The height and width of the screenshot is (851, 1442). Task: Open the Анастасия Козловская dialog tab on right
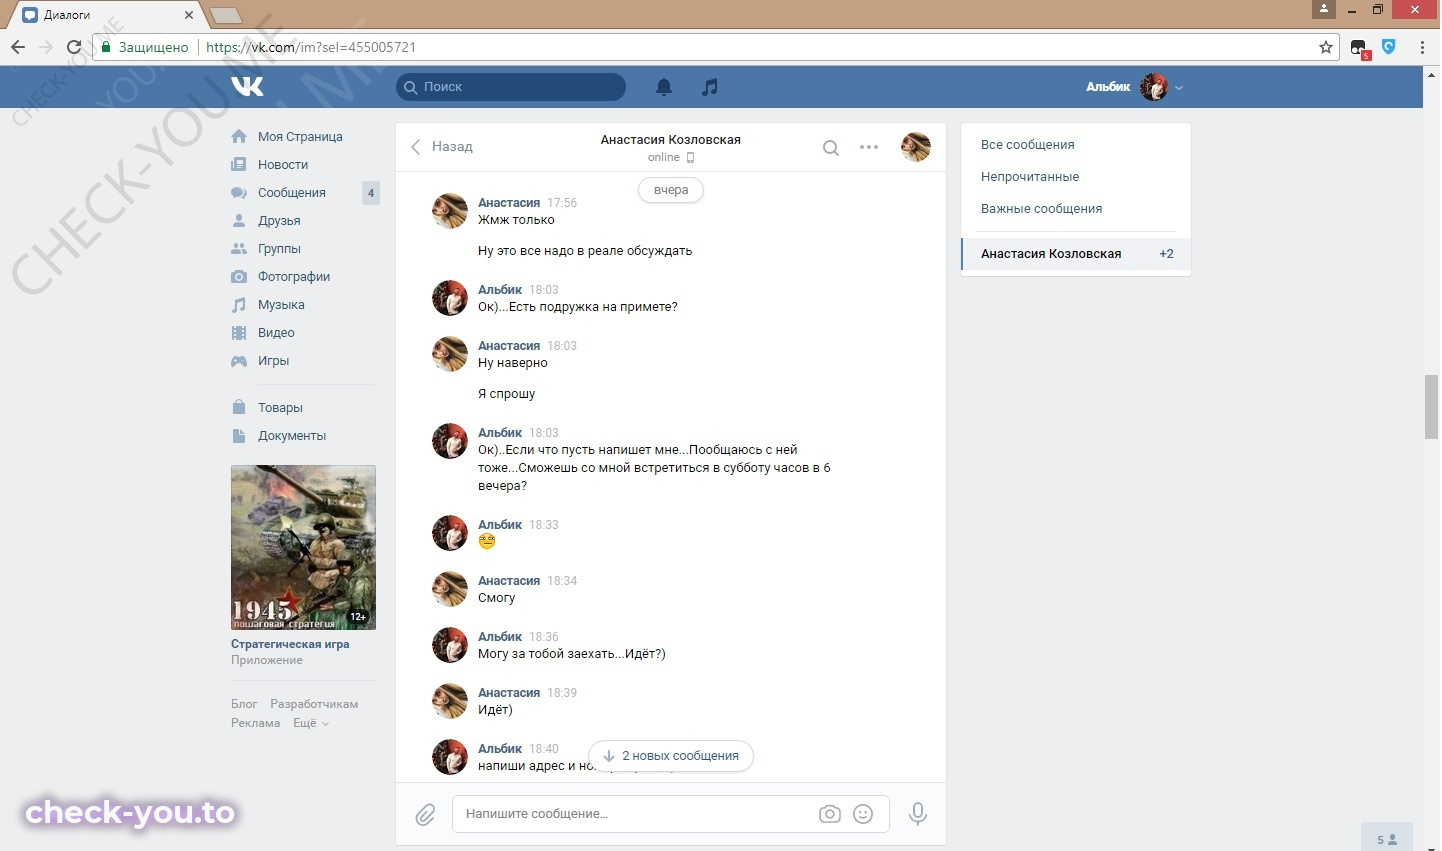tap(1076, 254)
